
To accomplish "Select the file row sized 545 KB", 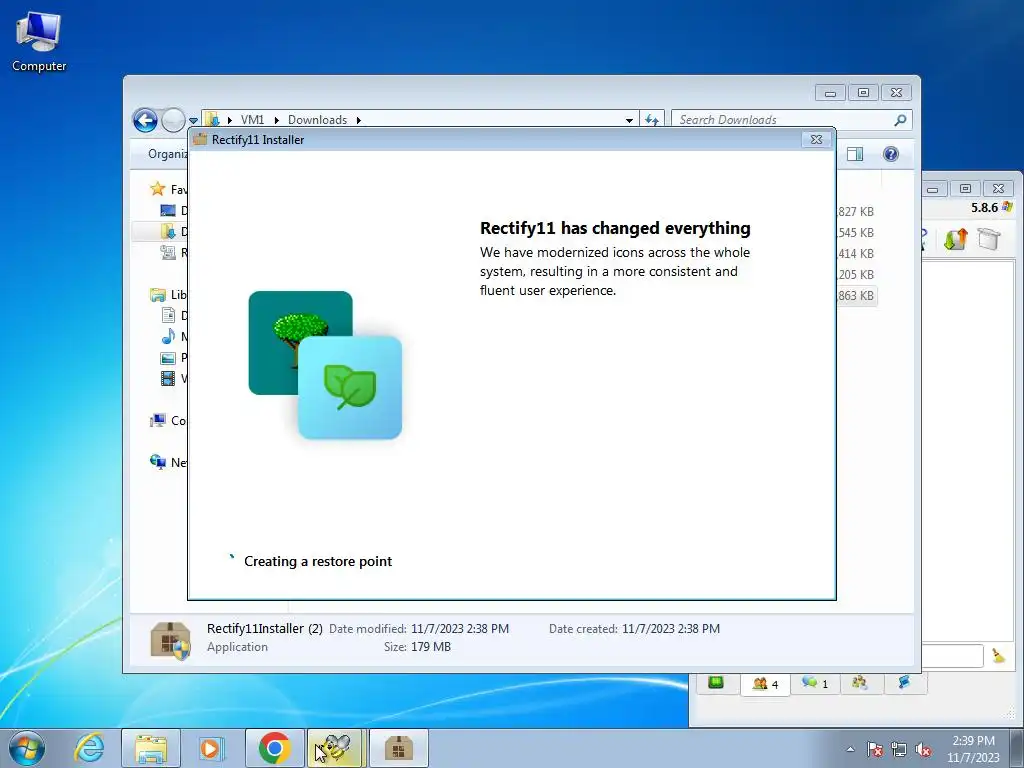I will pyautogui.click(x=856, y=232).
